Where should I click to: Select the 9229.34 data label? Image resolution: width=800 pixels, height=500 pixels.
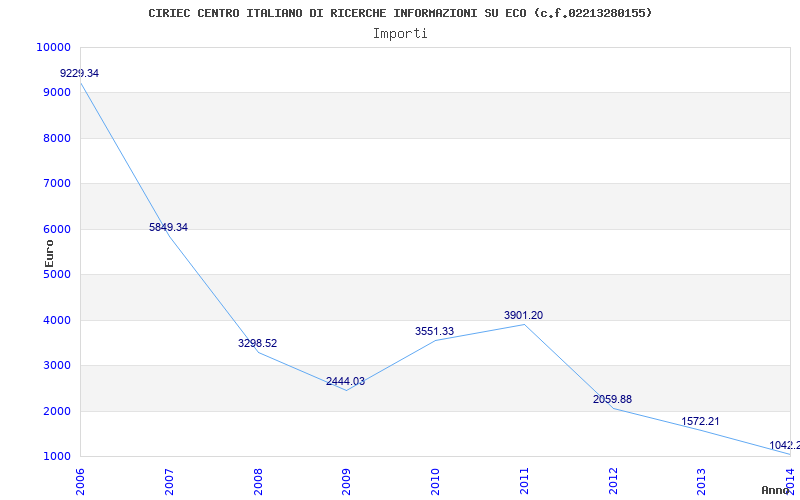tap(80, 73)
